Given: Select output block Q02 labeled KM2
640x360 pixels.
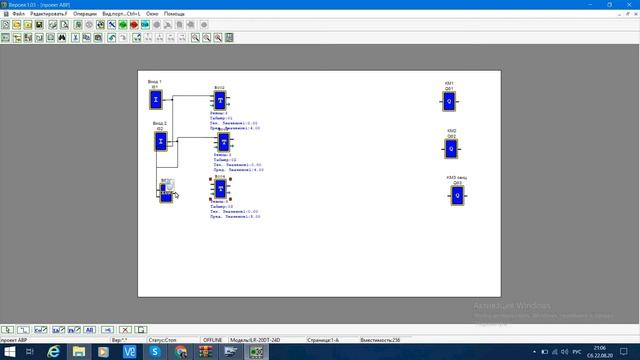Looking at the screenshot, I should pos(451,149).
